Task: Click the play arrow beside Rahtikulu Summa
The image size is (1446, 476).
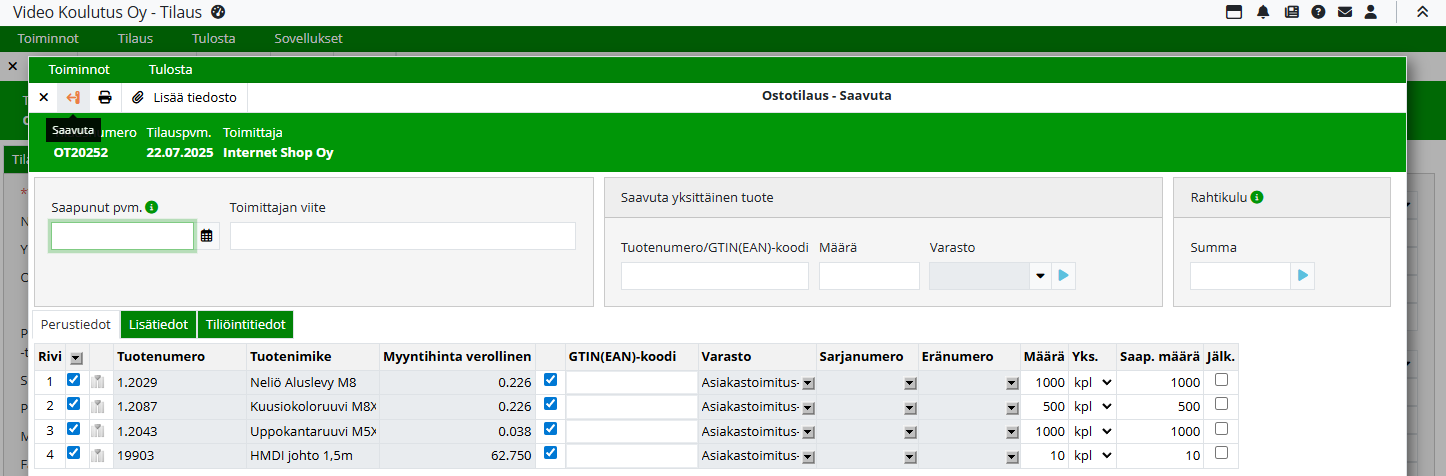Action: 1302,276
